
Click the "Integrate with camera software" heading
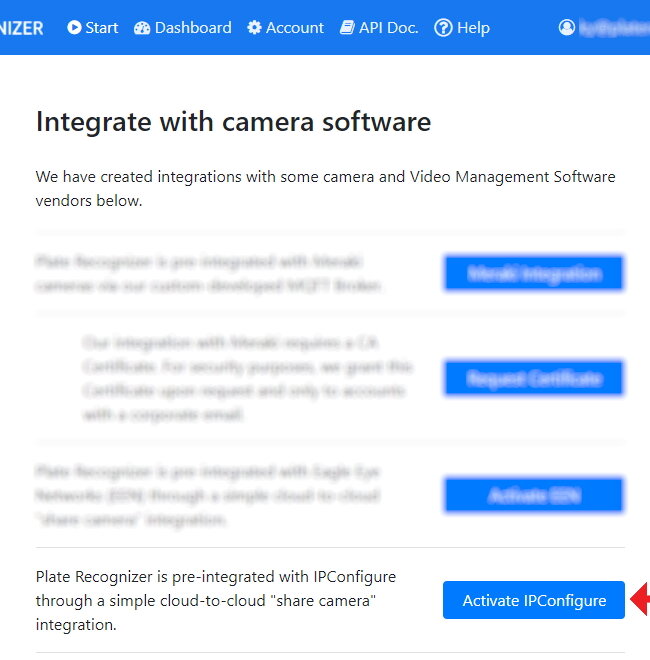click(x=234, y=122)
